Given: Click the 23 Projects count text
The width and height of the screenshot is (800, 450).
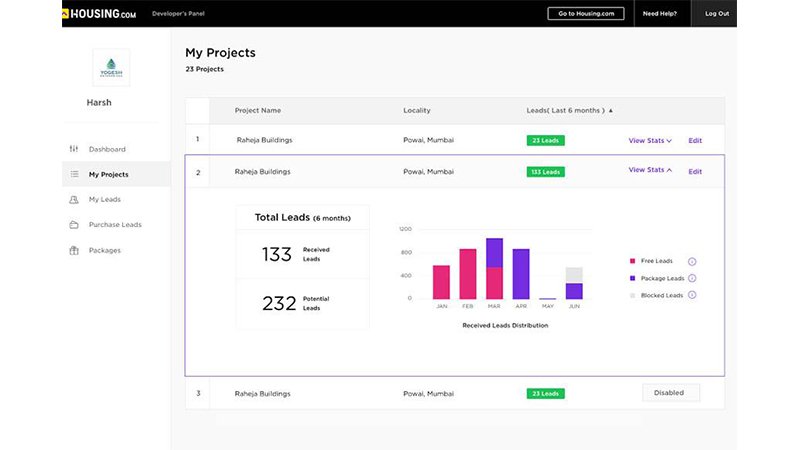Looking at the screenshot, I should point(205,69).
